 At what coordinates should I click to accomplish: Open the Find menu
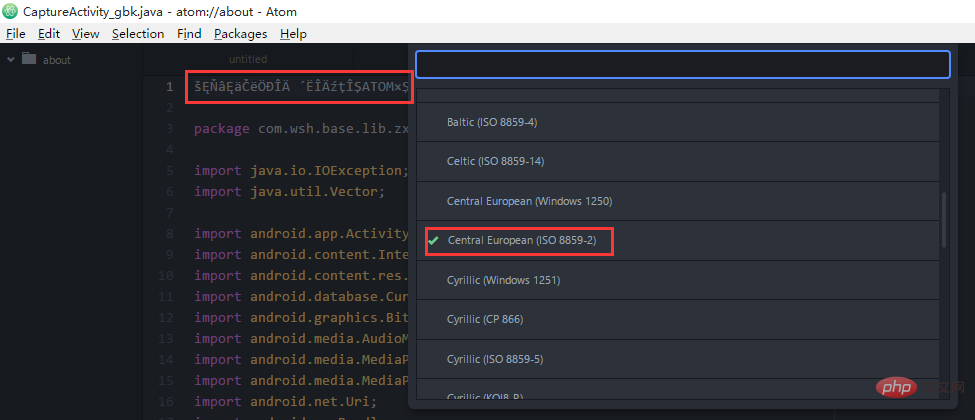click(x=189, y=34)
